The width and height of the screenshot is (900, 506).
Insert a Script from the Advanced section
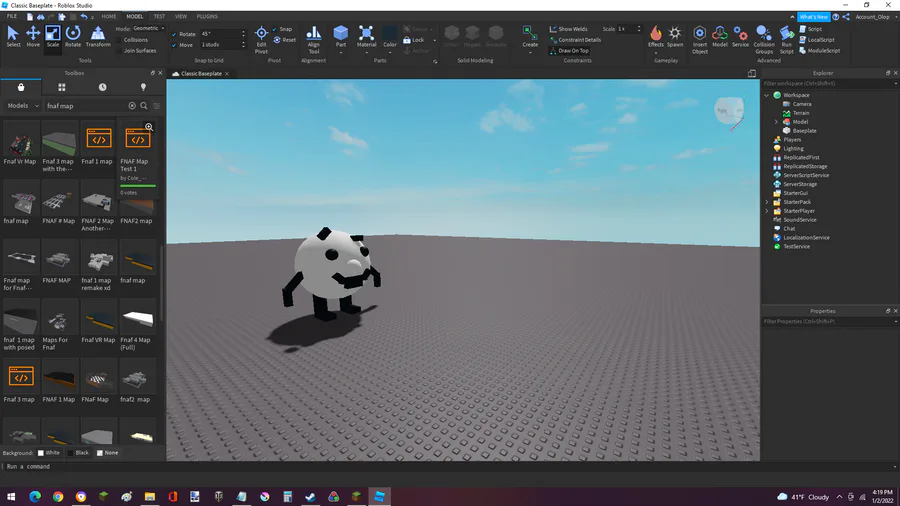811,29
